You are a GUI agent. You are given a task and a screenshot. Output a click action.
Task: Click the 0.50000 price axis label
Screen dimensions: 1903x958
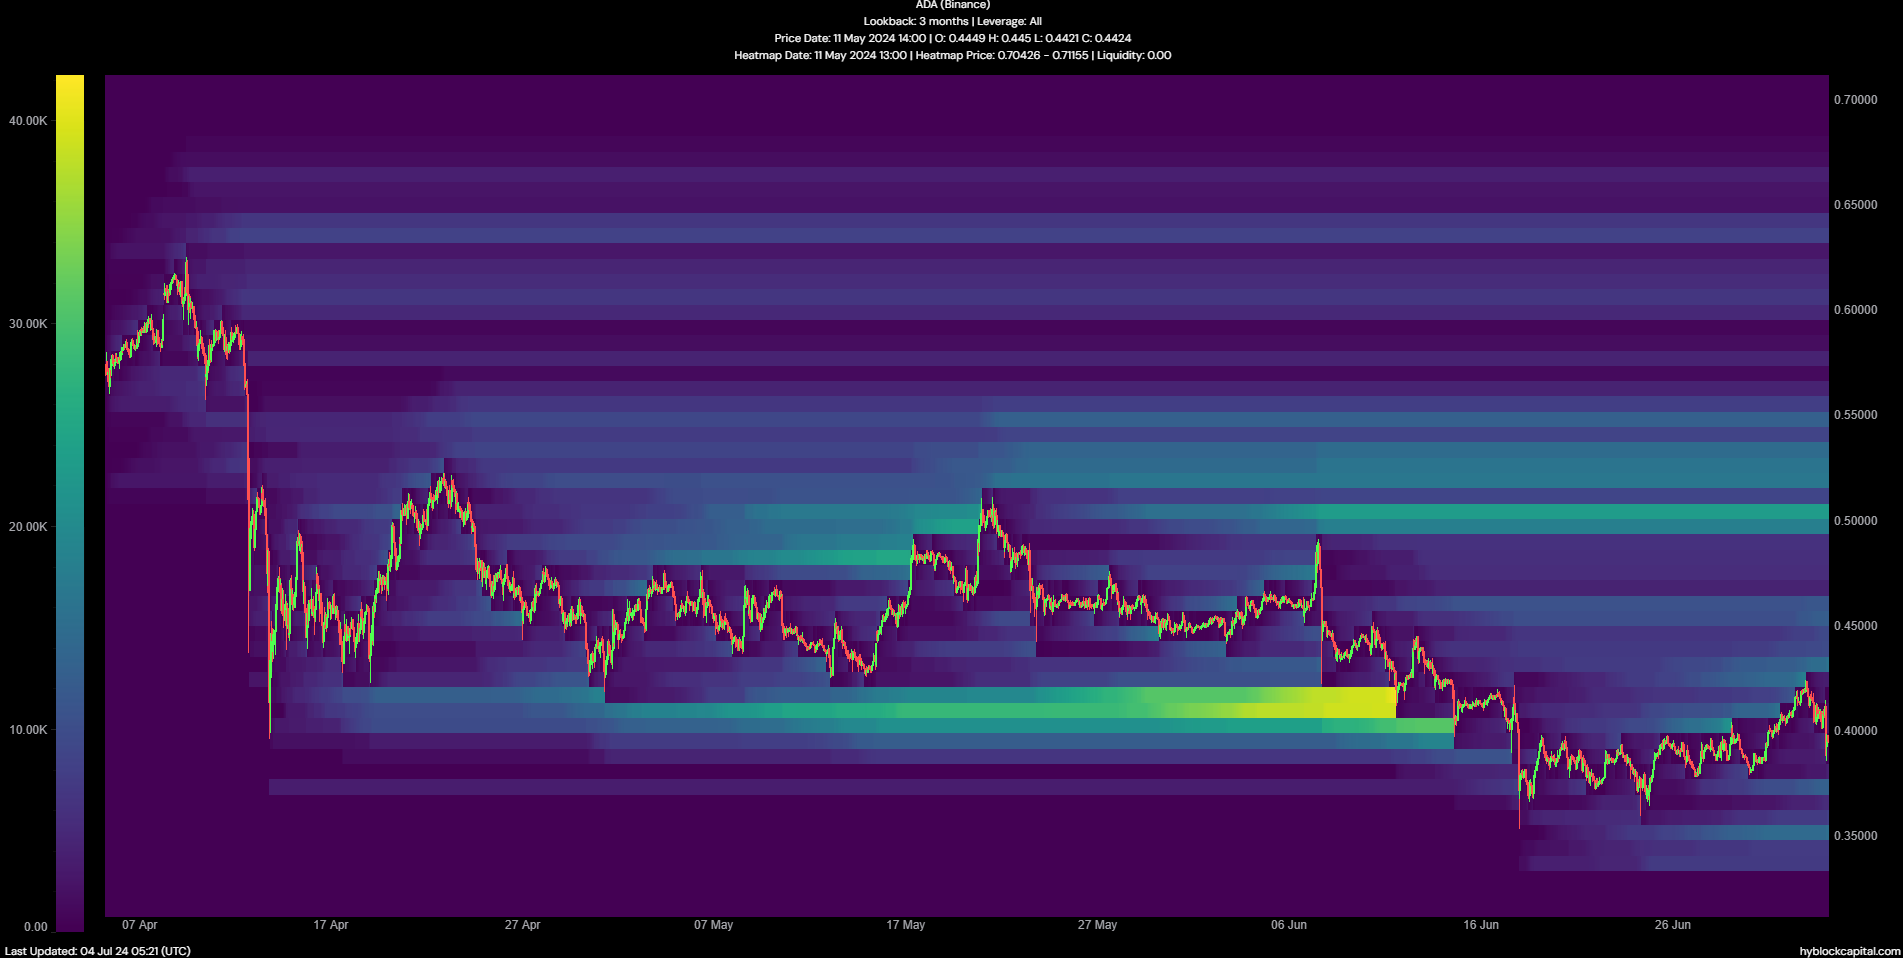[1855, 521]
